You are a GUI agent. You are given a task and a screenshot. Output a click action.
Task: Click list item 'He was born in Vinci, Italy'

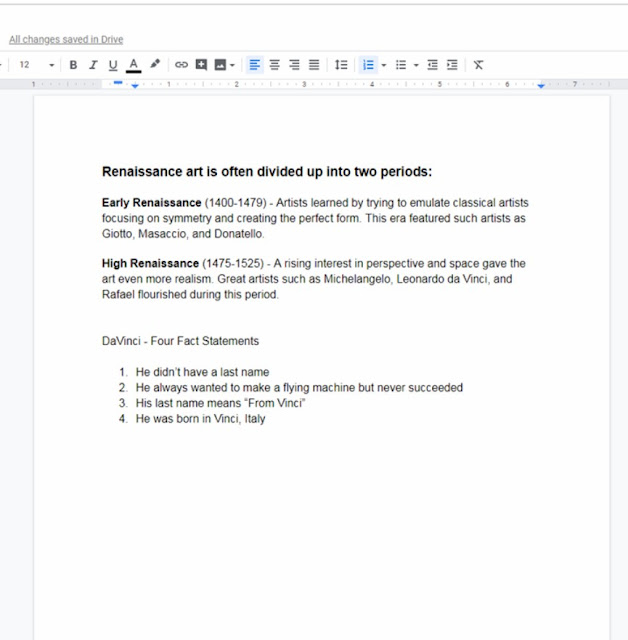pos(200,419)
